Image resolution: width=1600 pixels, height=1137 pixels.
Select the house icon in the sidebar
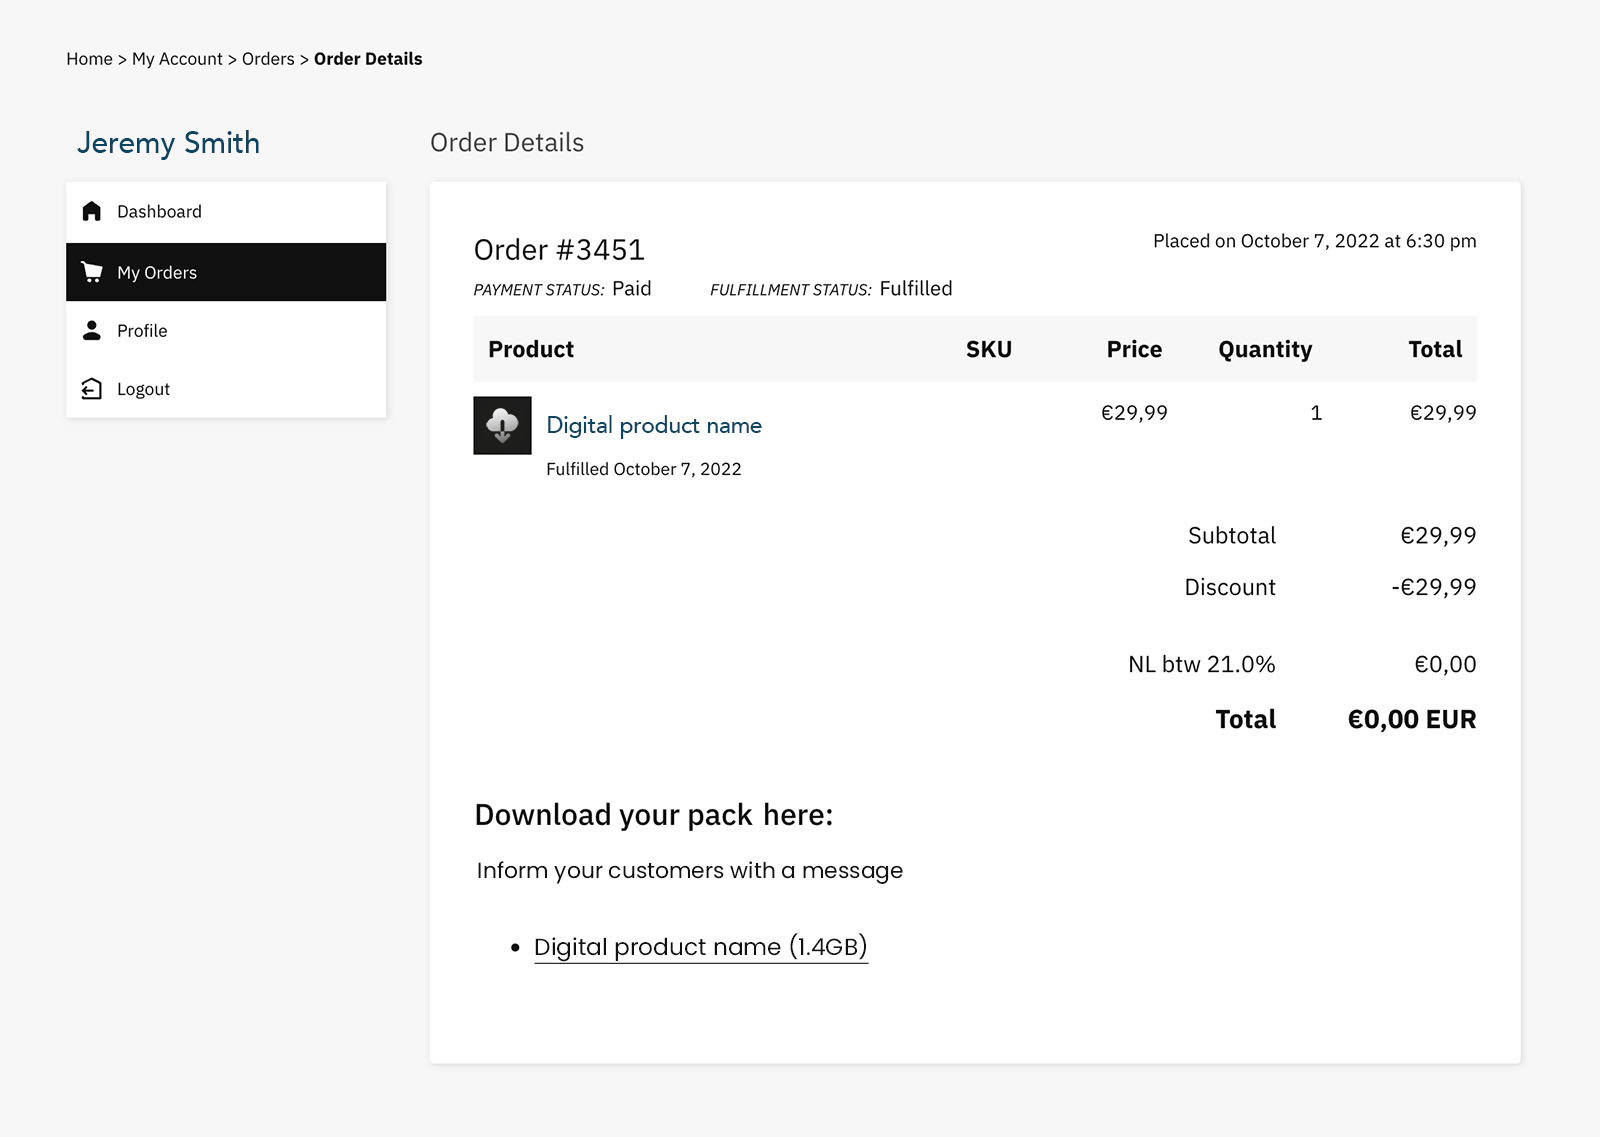pos(91,211)
